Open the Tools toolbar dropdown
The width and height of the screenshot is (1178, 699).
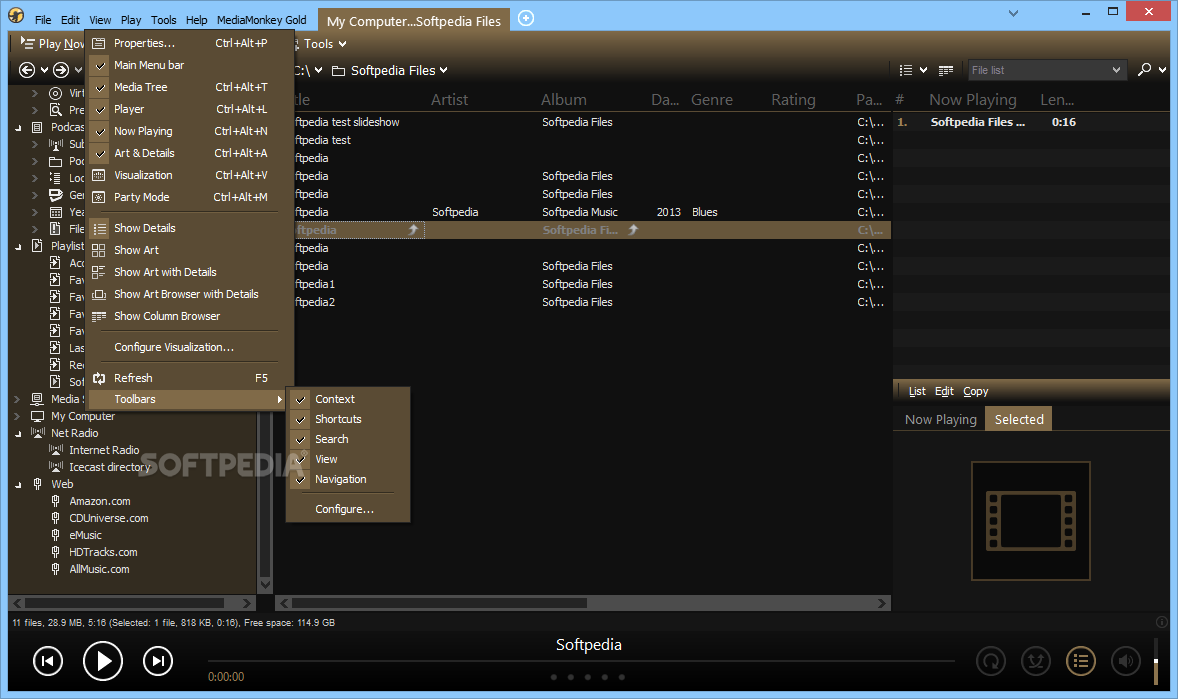[x=343, y=44]
